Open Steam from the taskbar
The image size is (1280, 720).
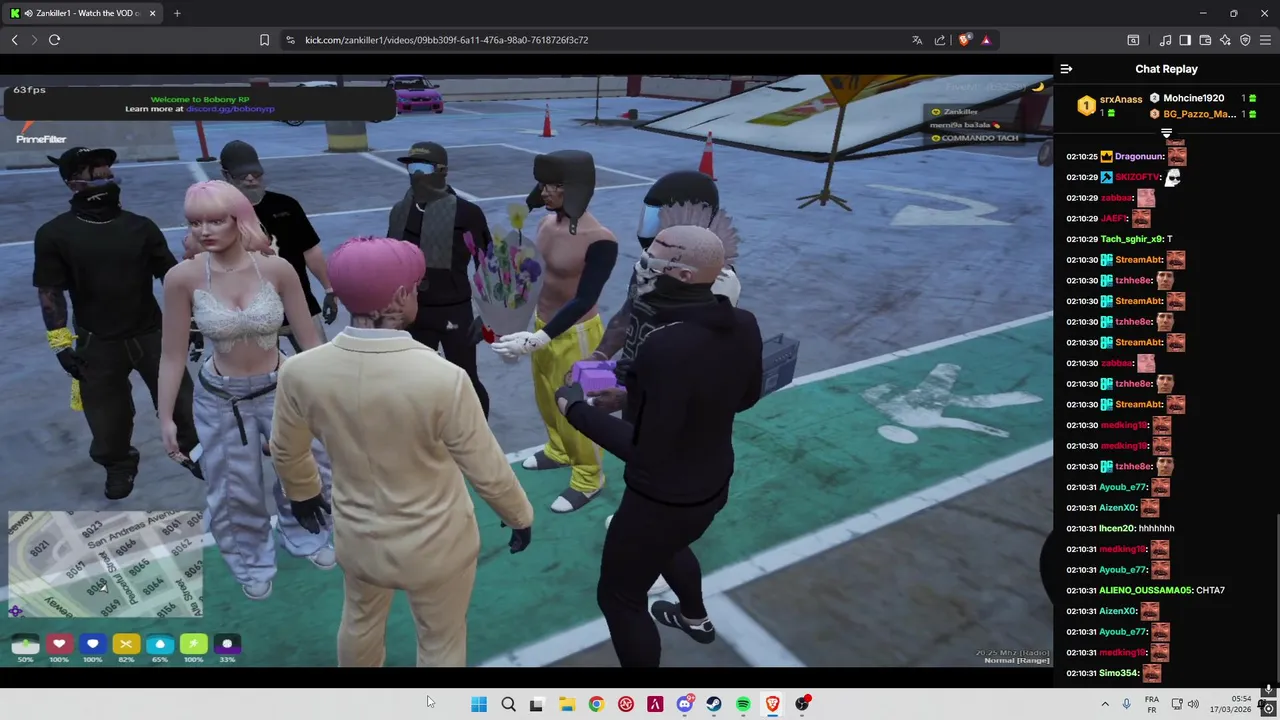pyautogui.click(x=714, y=704)
